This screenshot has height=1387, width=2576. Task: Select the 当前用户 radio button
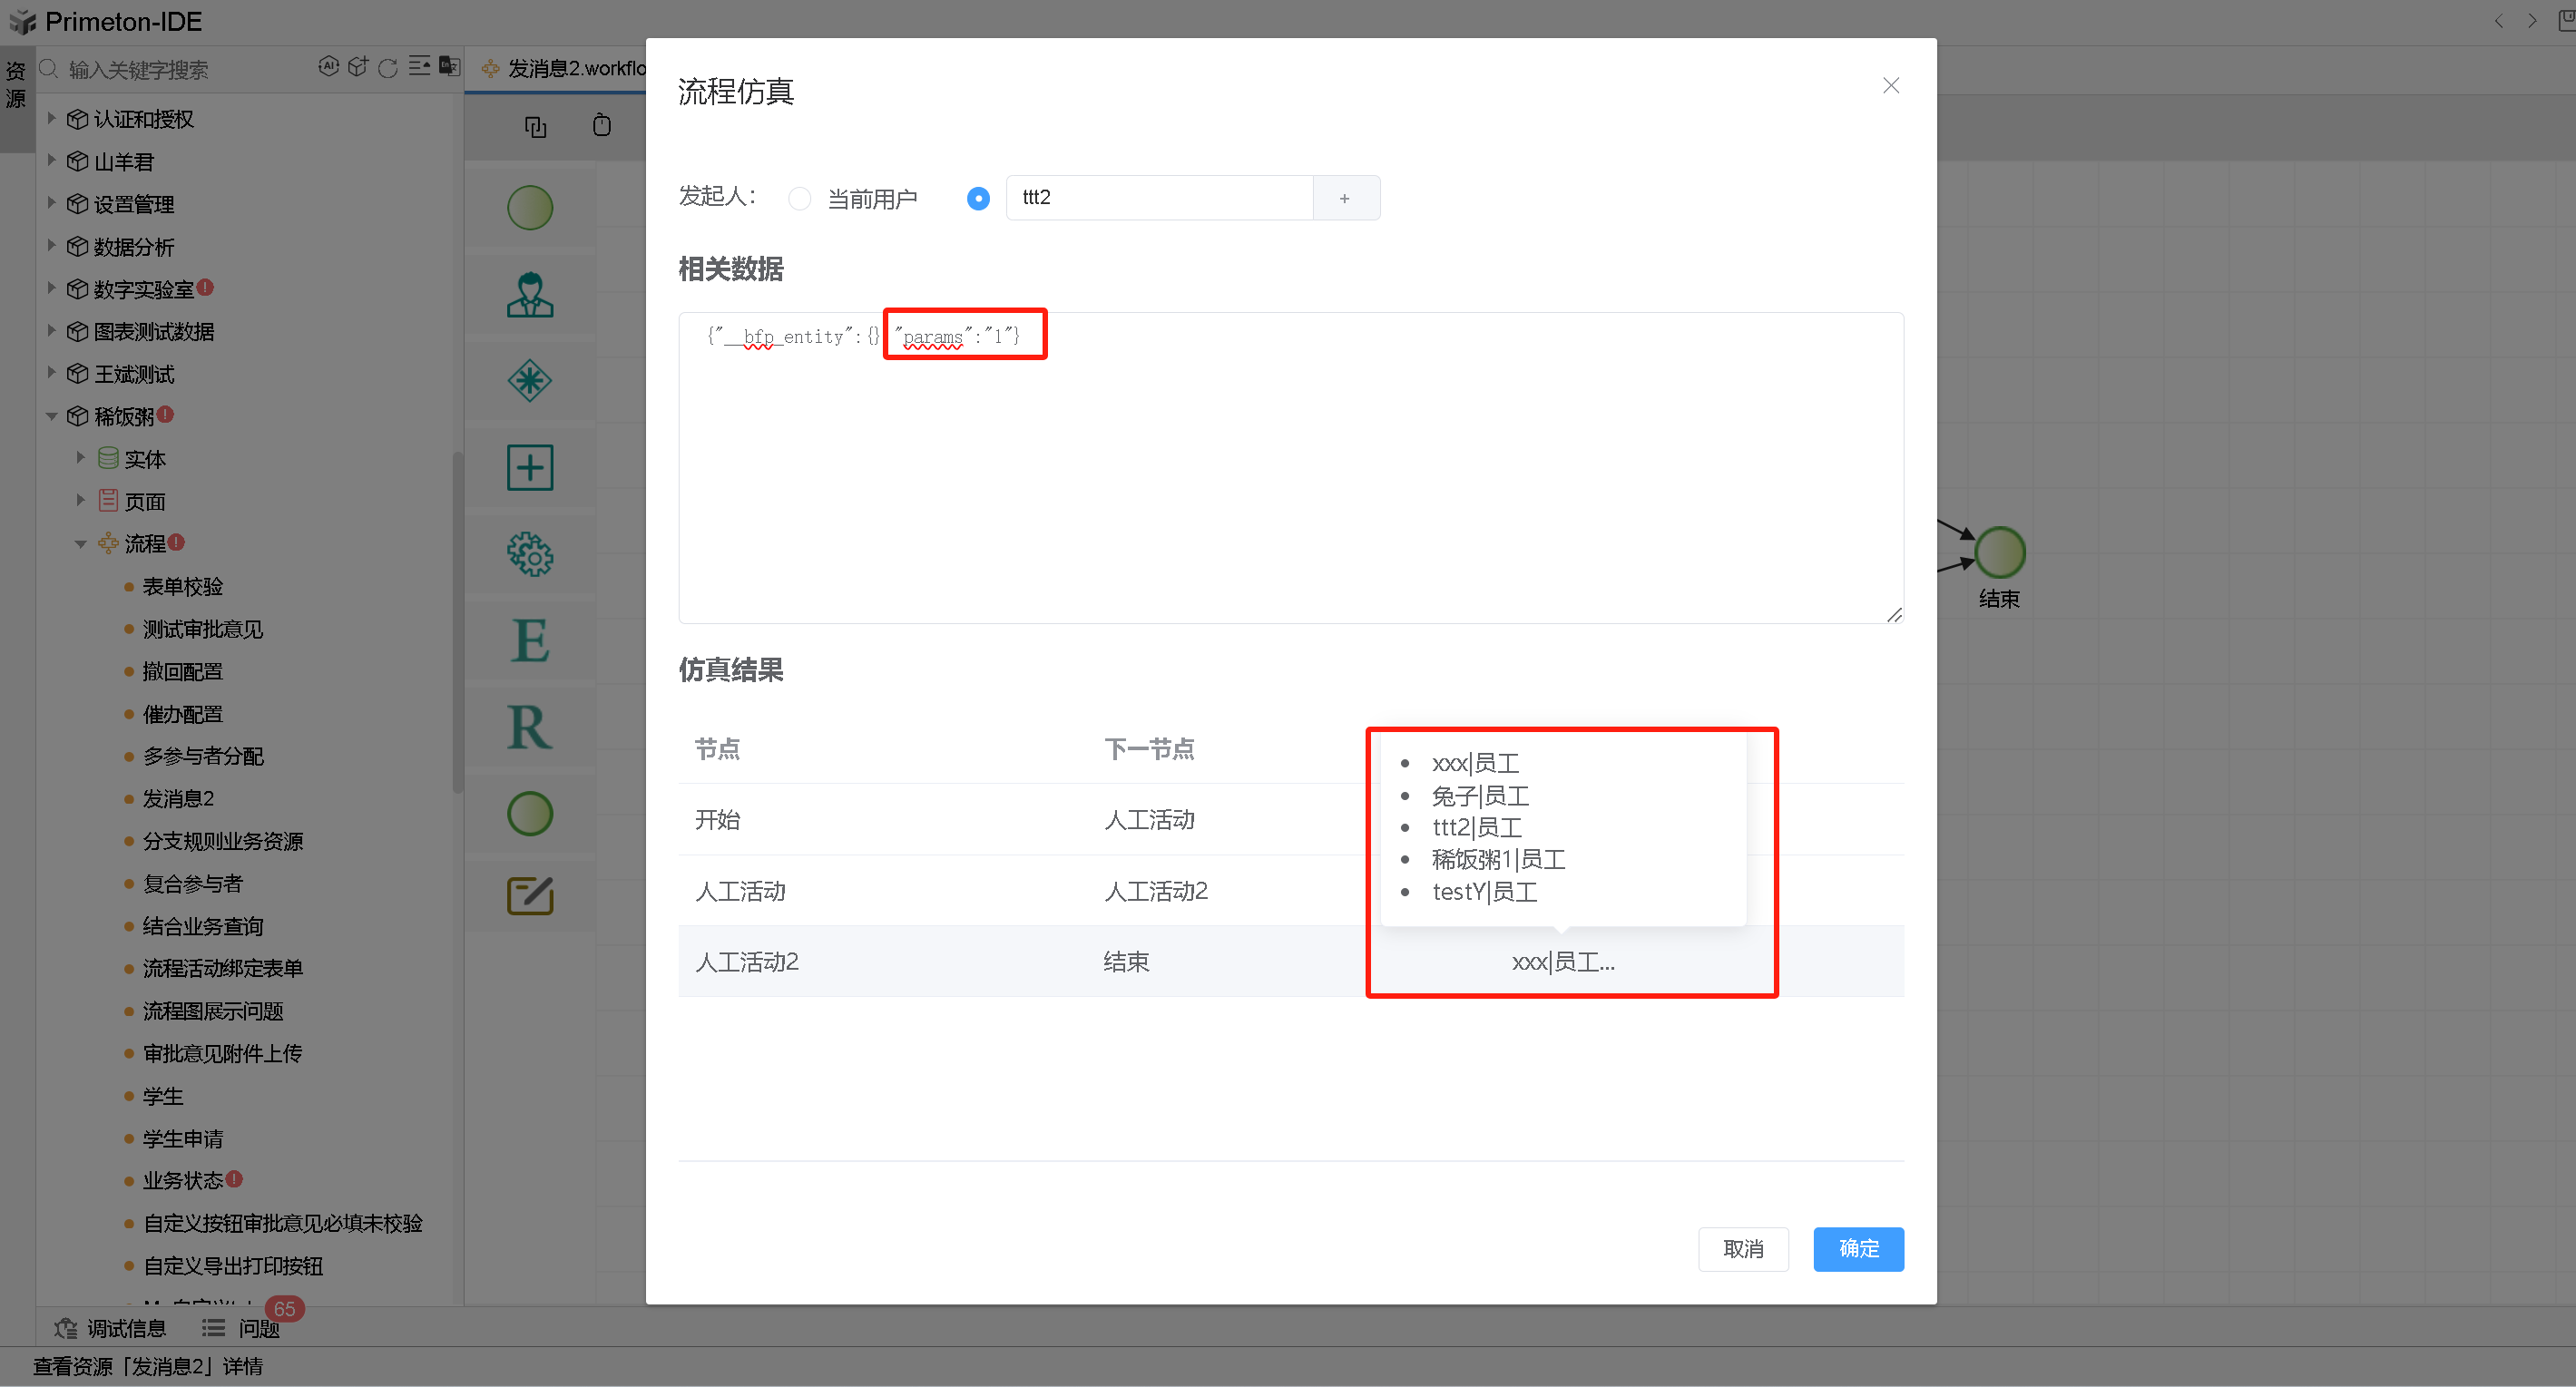(799, 198)
